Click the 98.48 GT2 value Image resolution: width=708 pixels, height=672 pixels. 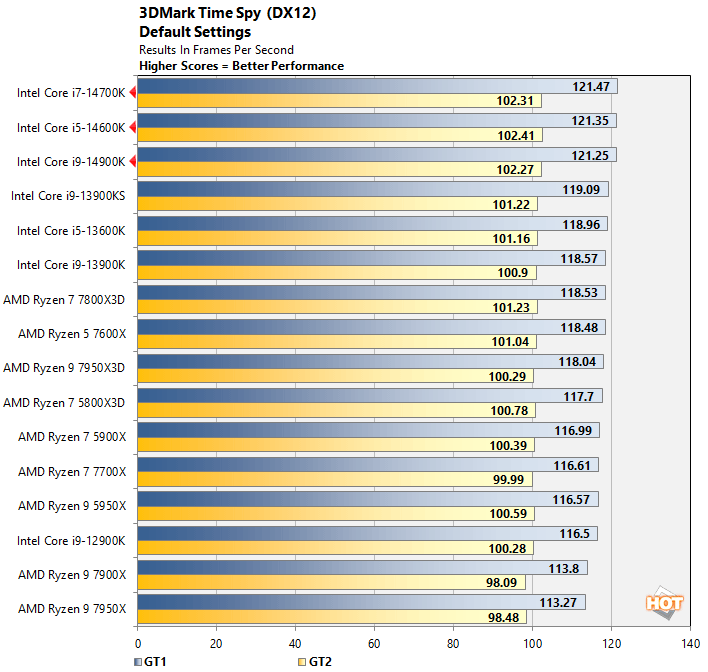(x=503, y=617)
